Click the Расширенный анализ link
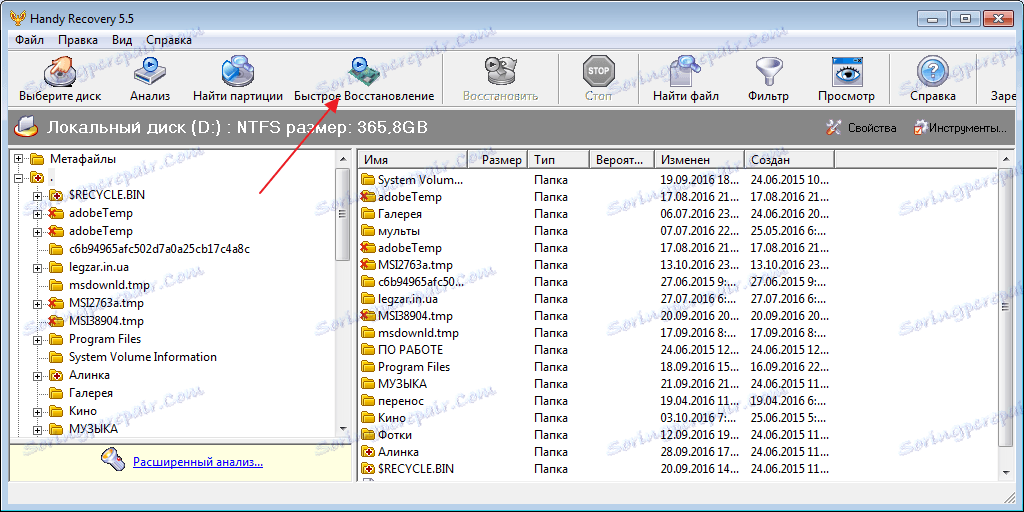This screenshot has height=512, width=1024. [x=198, y=462]
